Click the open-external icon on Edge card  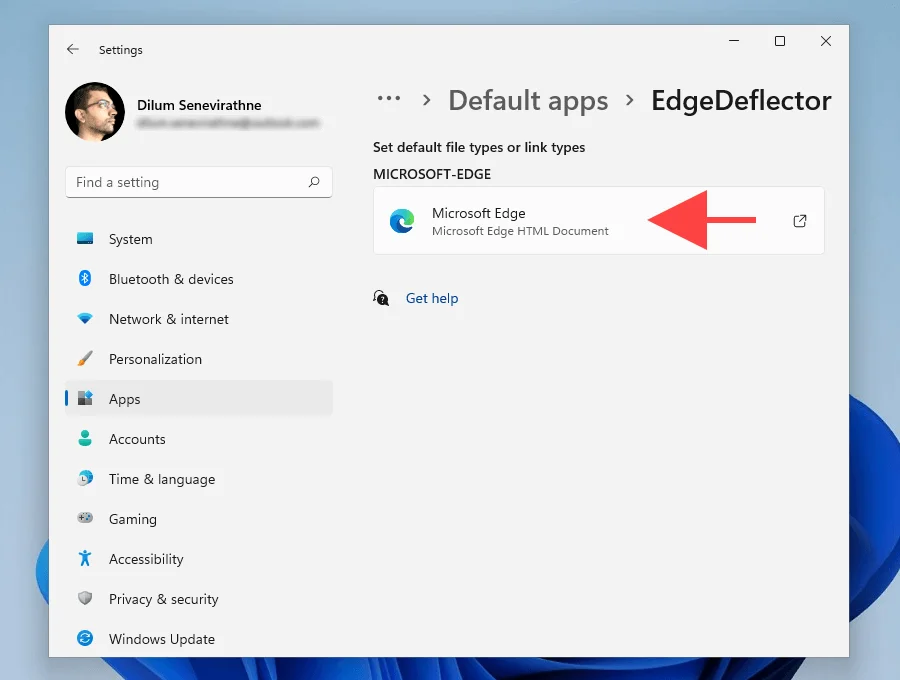click(800, 221)
